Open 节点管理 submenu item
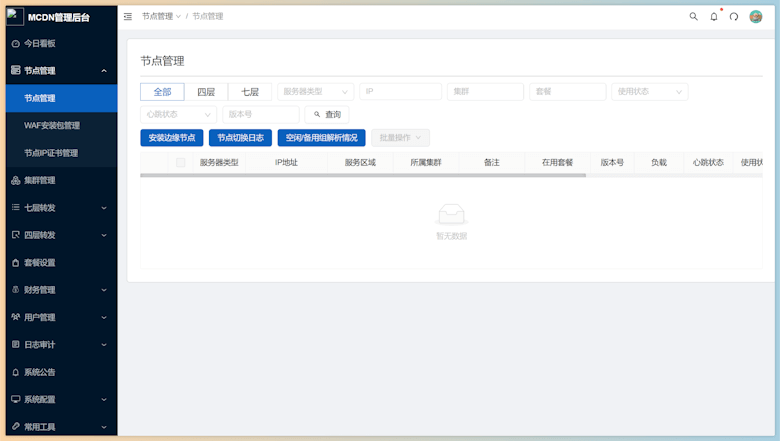 click(62, 98)
